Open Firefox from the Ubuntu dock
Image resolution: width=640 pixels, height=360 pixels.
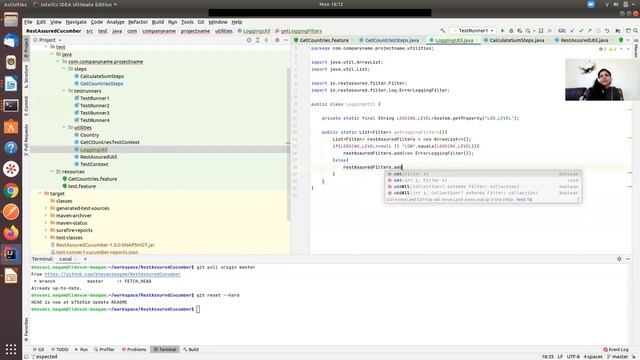point(11,233)
